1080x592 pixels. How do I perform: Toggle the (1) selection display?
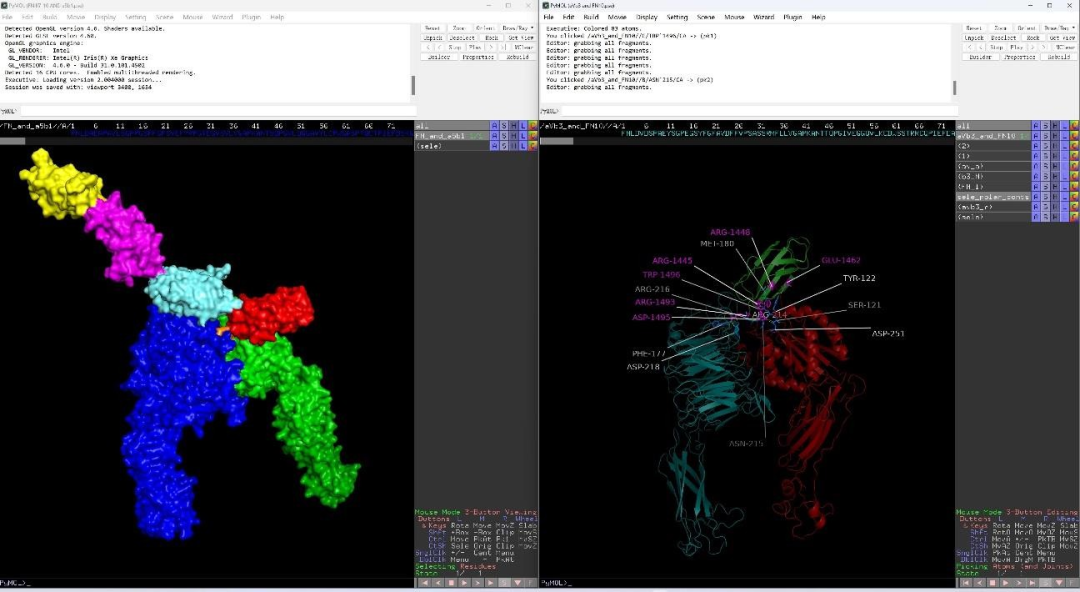coord(993,156)
